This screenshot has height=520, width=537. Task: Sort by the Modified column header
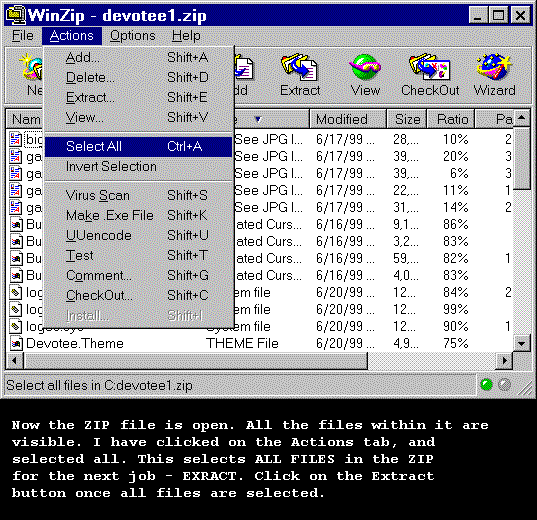tap(348, 119)
